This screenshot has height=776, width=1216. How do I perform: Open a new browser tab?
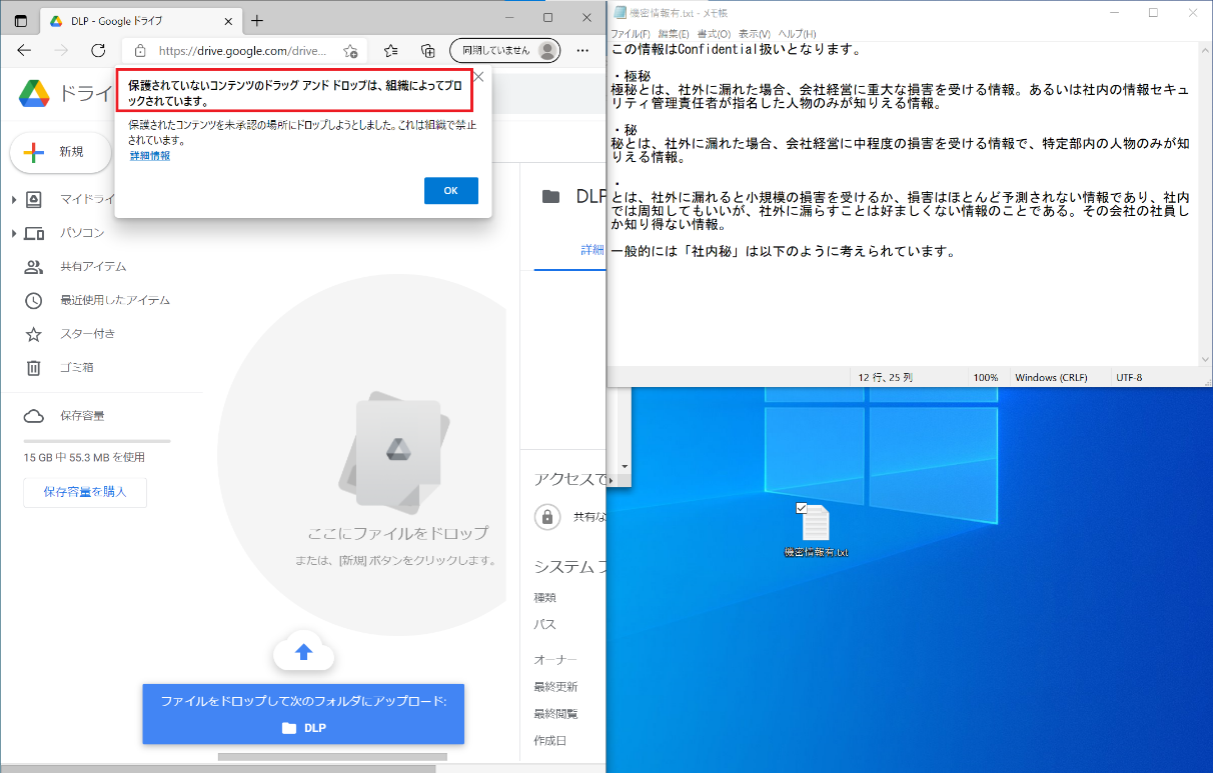[x=257, y=20]
